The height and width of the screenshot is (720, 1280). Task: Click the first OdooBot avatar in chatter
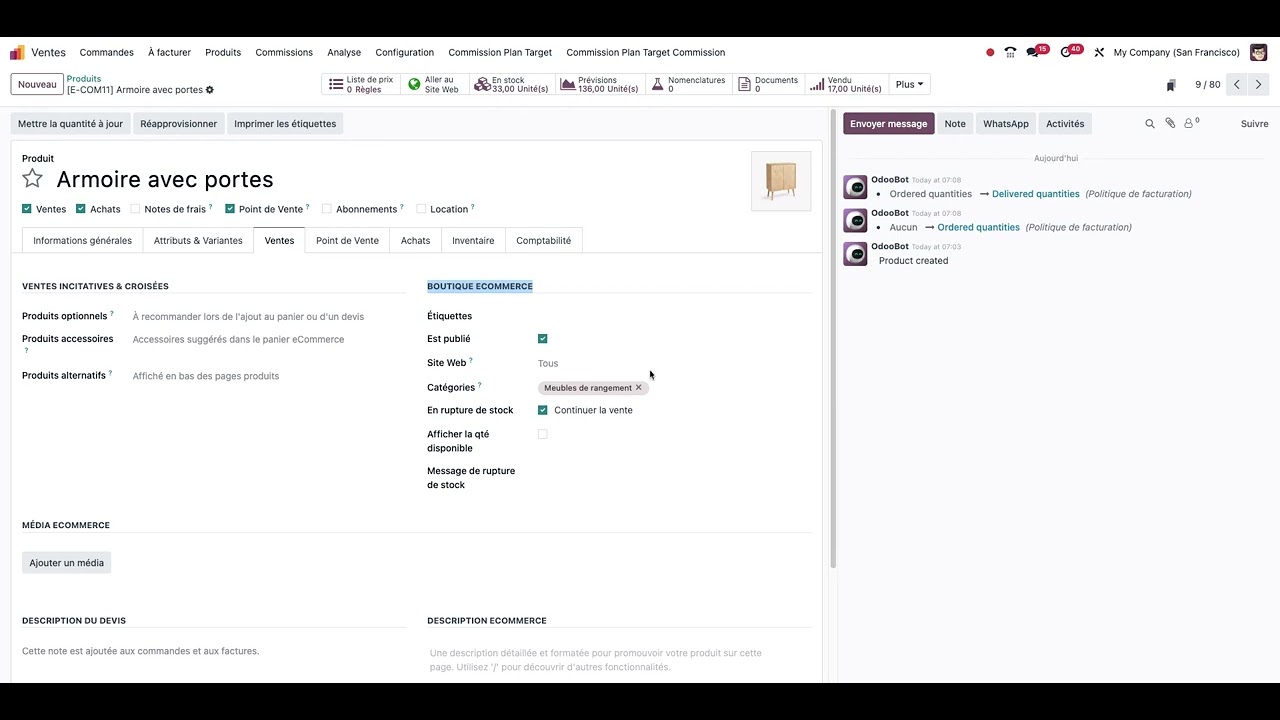pos(855,187)
